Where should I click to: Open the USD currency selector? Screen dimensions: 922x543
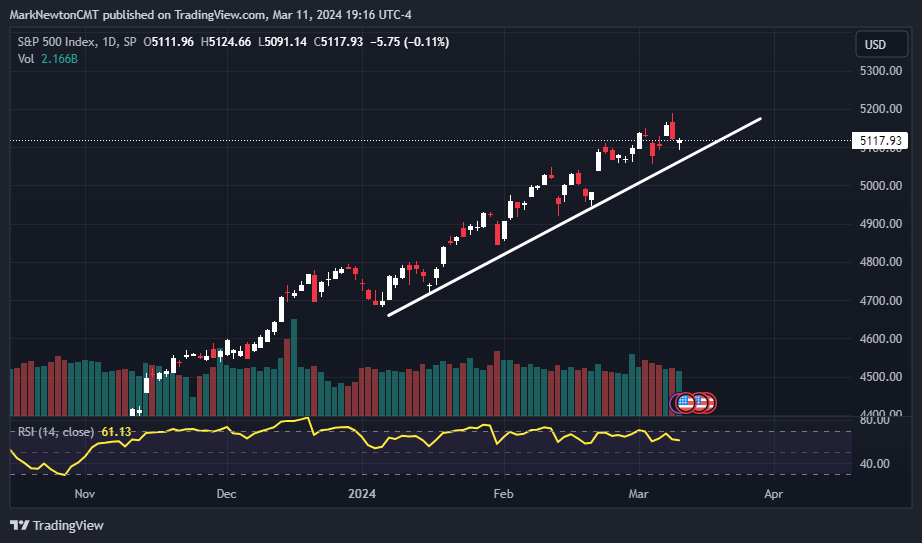pyautogui.click(x=875, y=45)
